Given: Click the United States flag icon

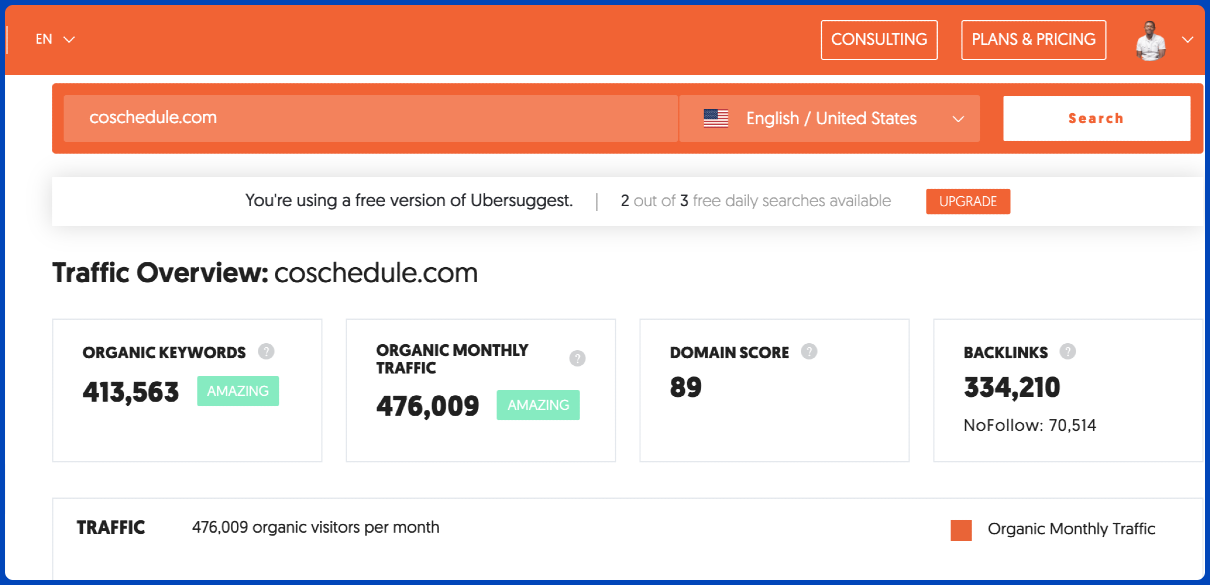Looking at the screenshot, I should point(716,118).
